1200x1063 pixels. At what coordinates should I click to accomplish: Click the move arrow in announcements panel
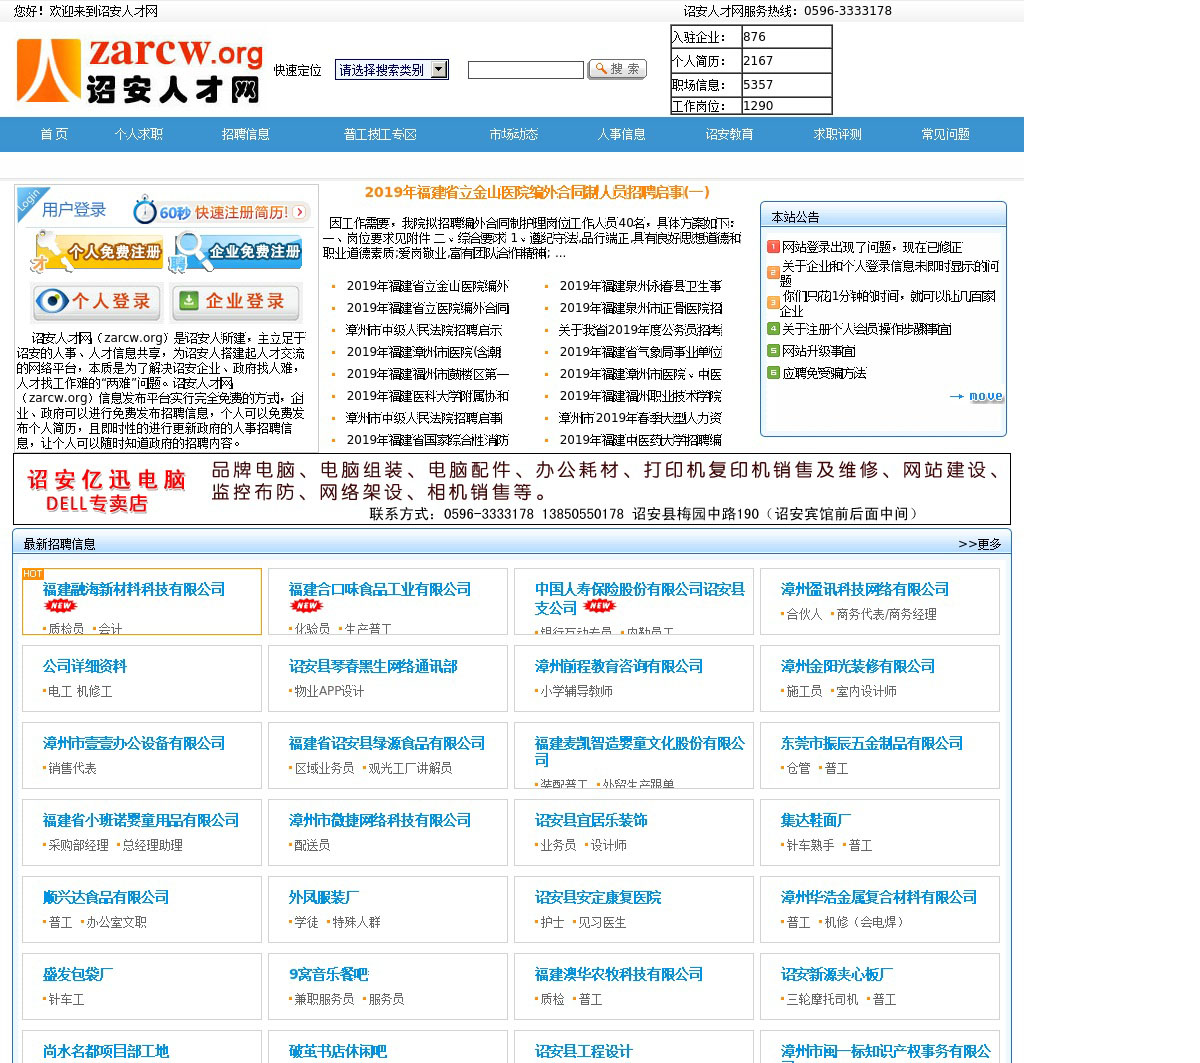[976, 397]
